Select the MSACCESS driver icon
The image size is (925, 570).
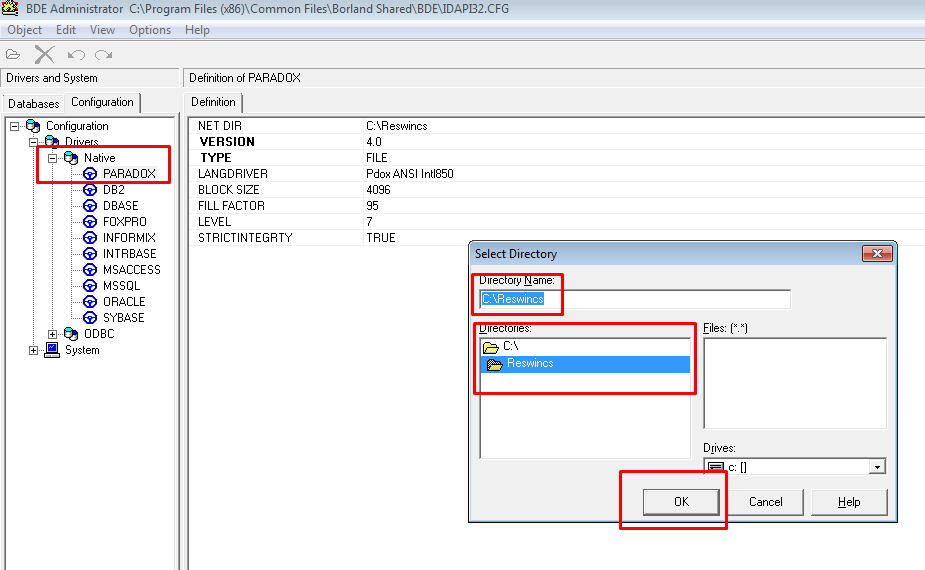point(90,269)
